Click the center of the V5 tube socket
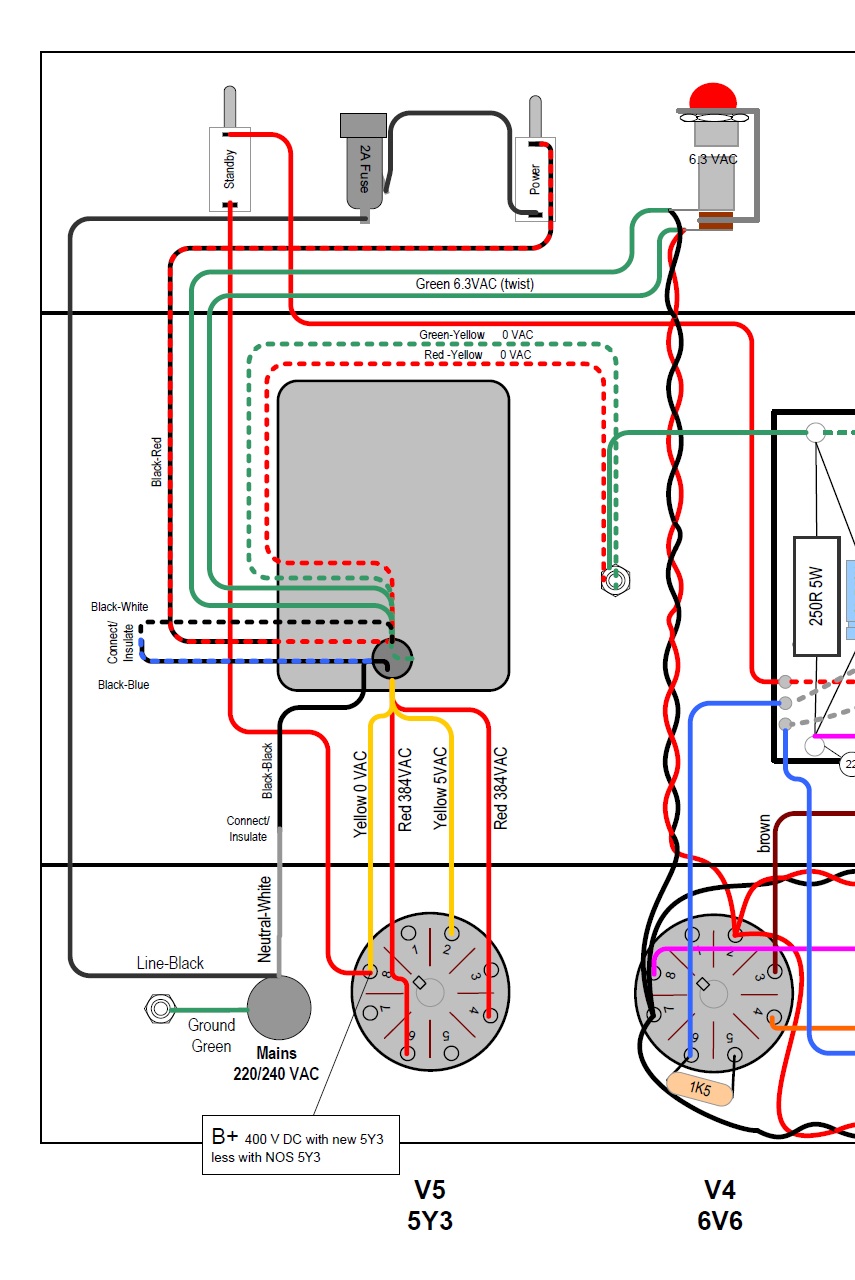 click(x=430, y=992)
